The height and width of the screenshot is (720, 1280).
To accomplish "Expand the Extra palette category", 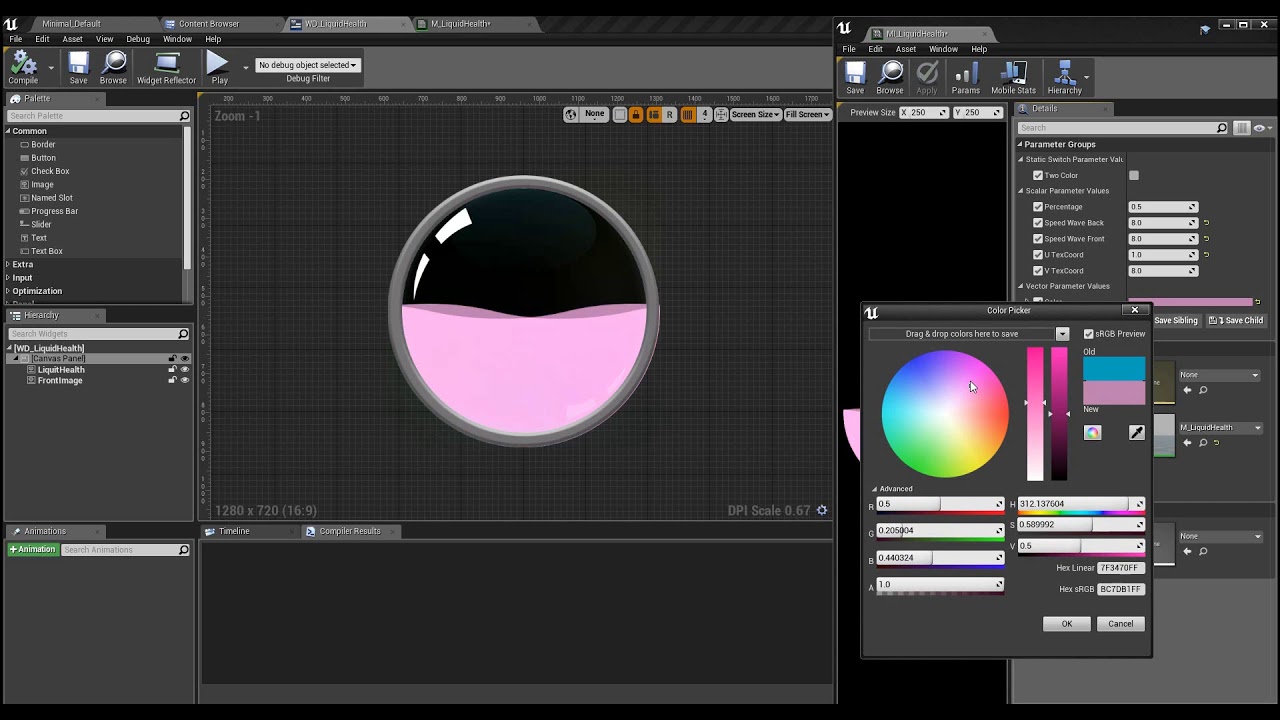I will pos(8,264).
